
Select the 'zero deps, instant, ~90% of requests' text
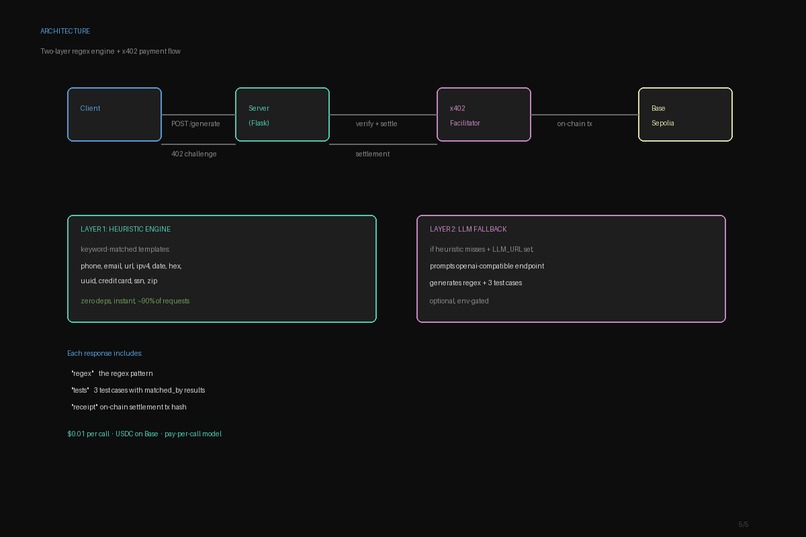135,301
